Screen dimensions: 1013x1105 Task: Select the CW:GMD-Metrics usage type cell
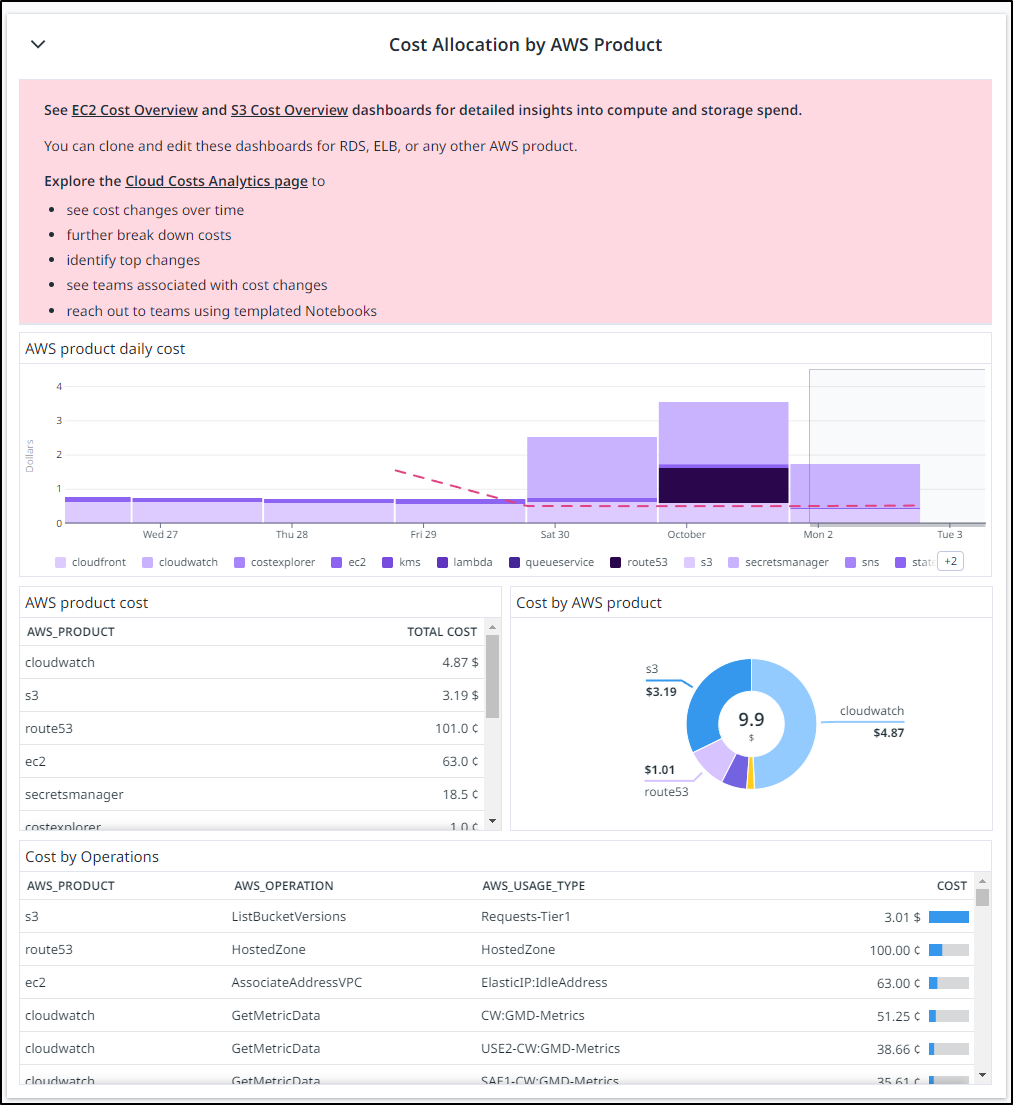point(533,1016)
